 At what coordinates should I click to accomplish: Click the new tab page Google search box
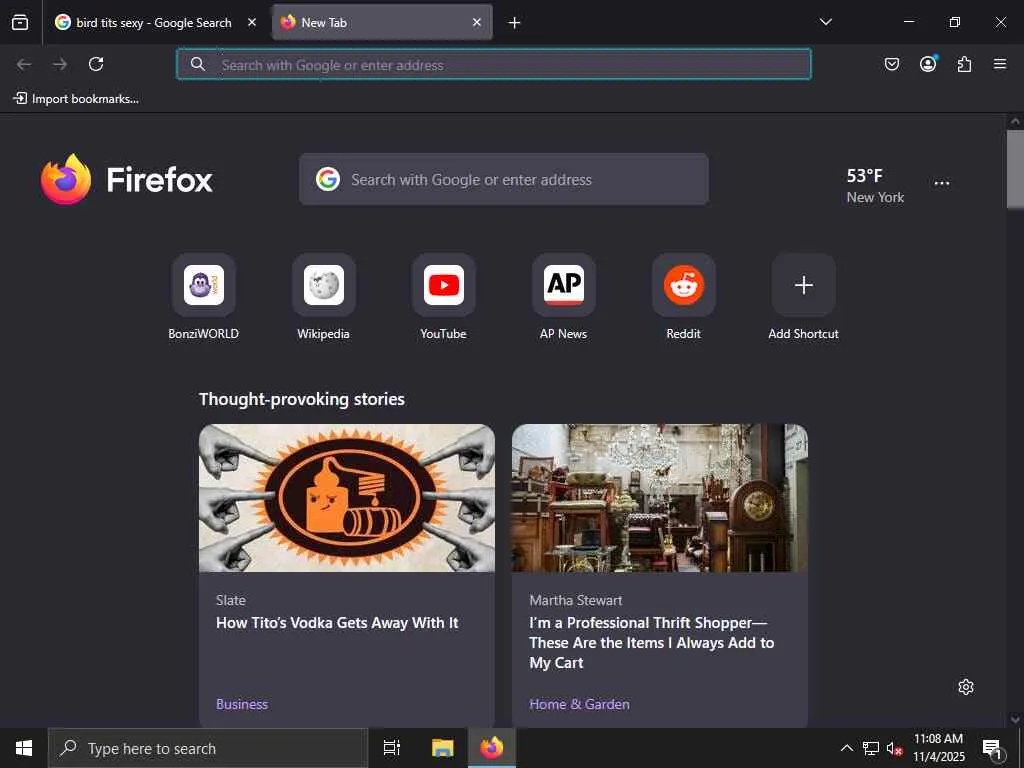[504, 180]
